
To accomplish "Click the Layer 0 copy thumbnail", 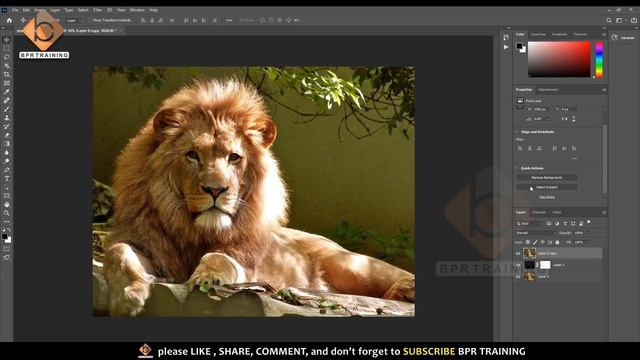I will (x=529, y=253).
